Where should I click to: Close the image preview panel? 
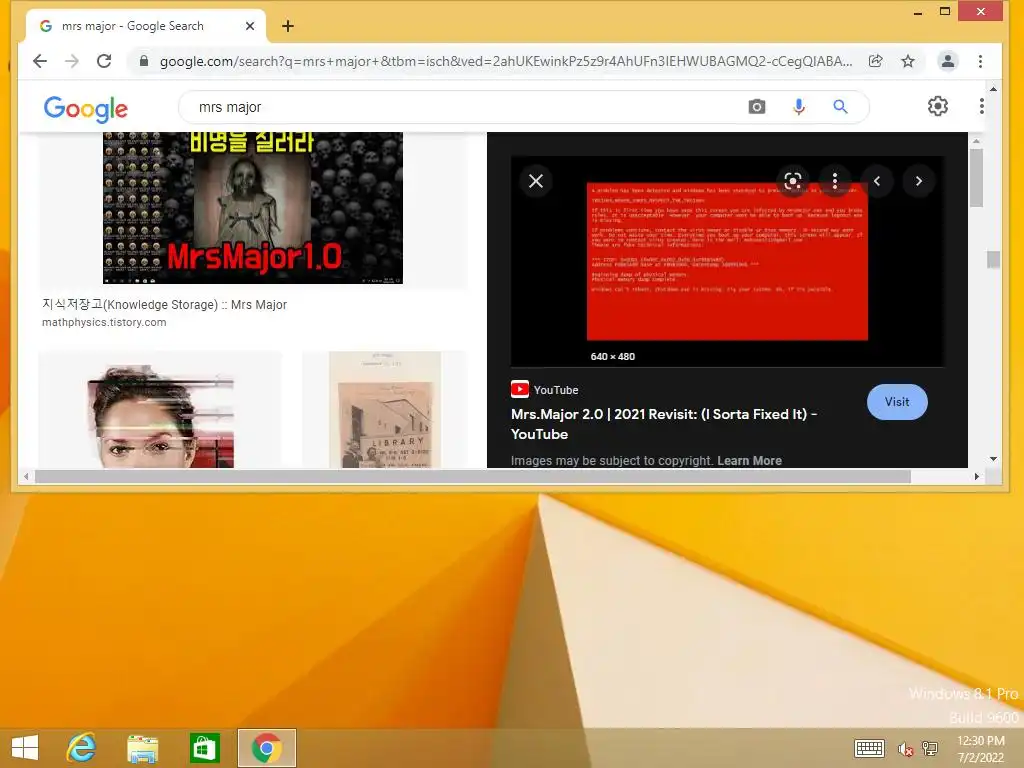tap(536, 181)
